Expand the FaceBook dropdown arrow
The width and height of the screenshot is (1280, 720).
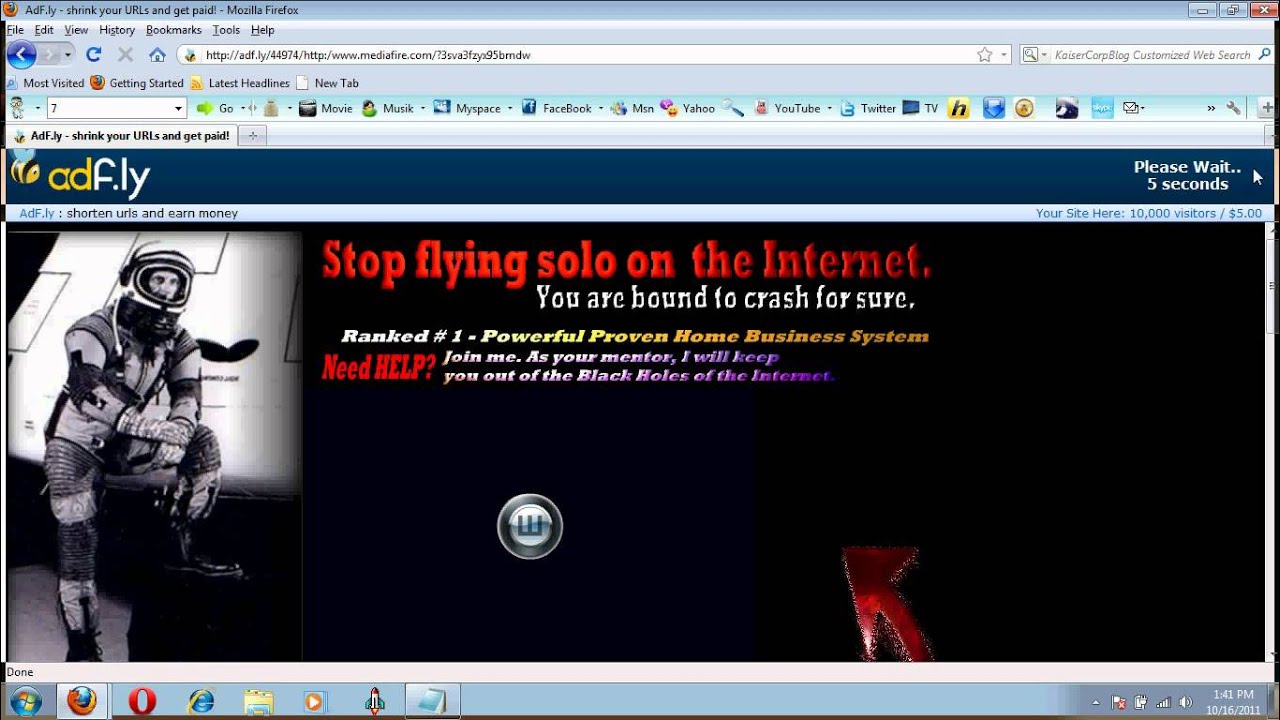(x=601, y=108)
